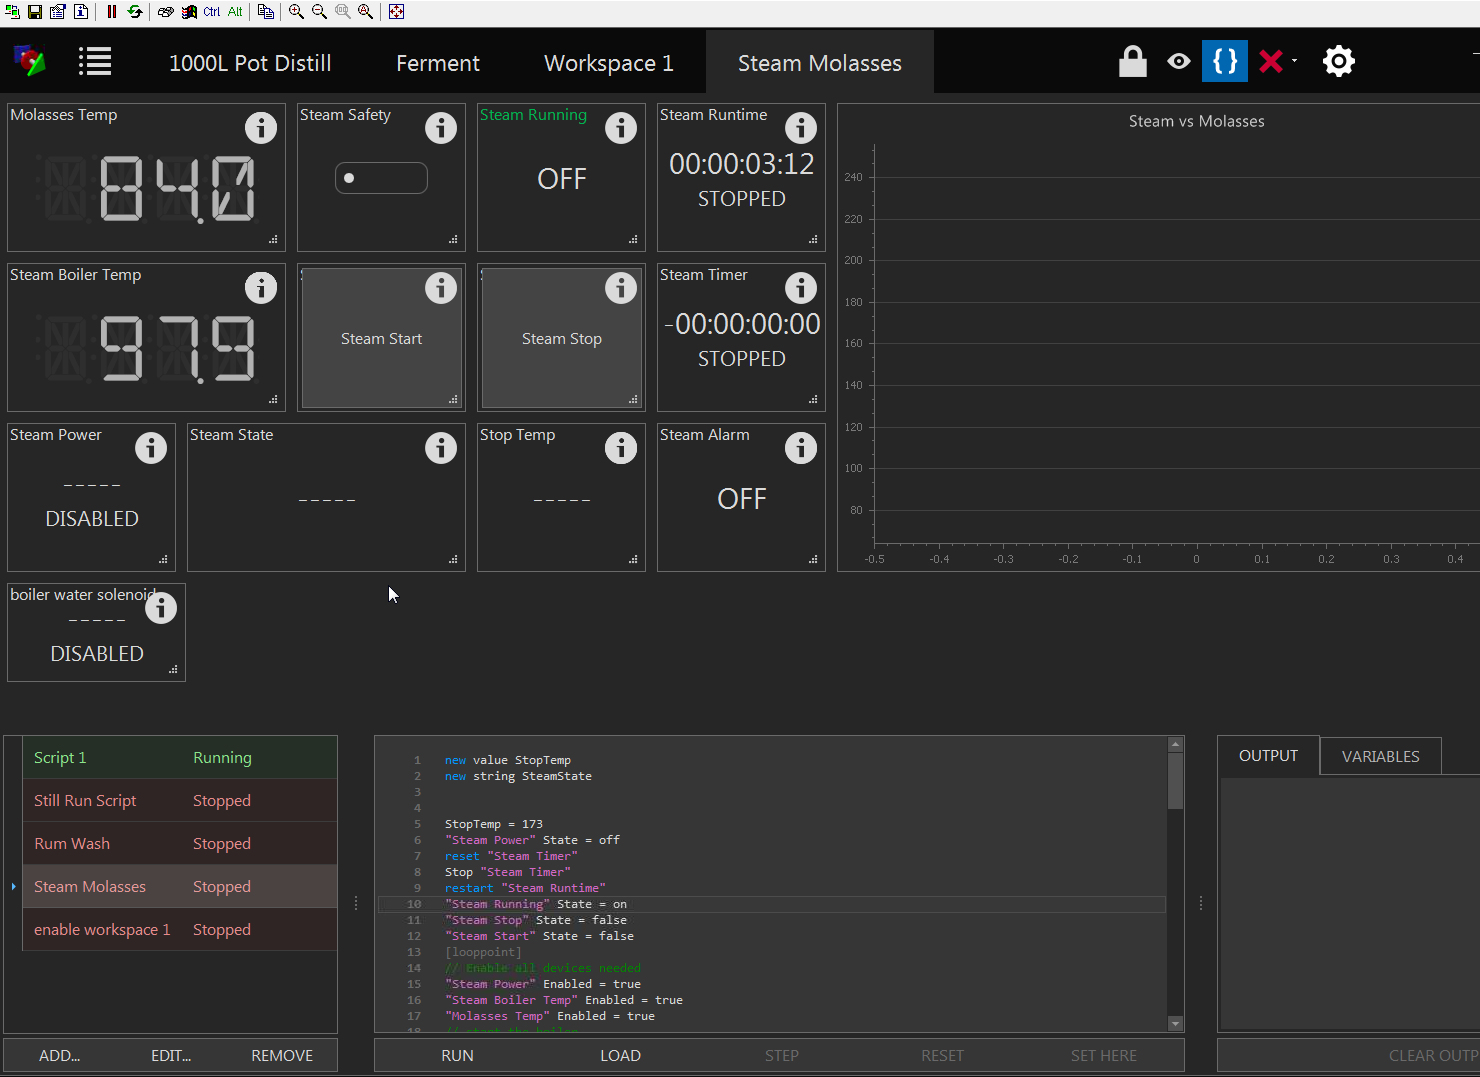Select the Steam Molasses tab

(x=820, y=63)
